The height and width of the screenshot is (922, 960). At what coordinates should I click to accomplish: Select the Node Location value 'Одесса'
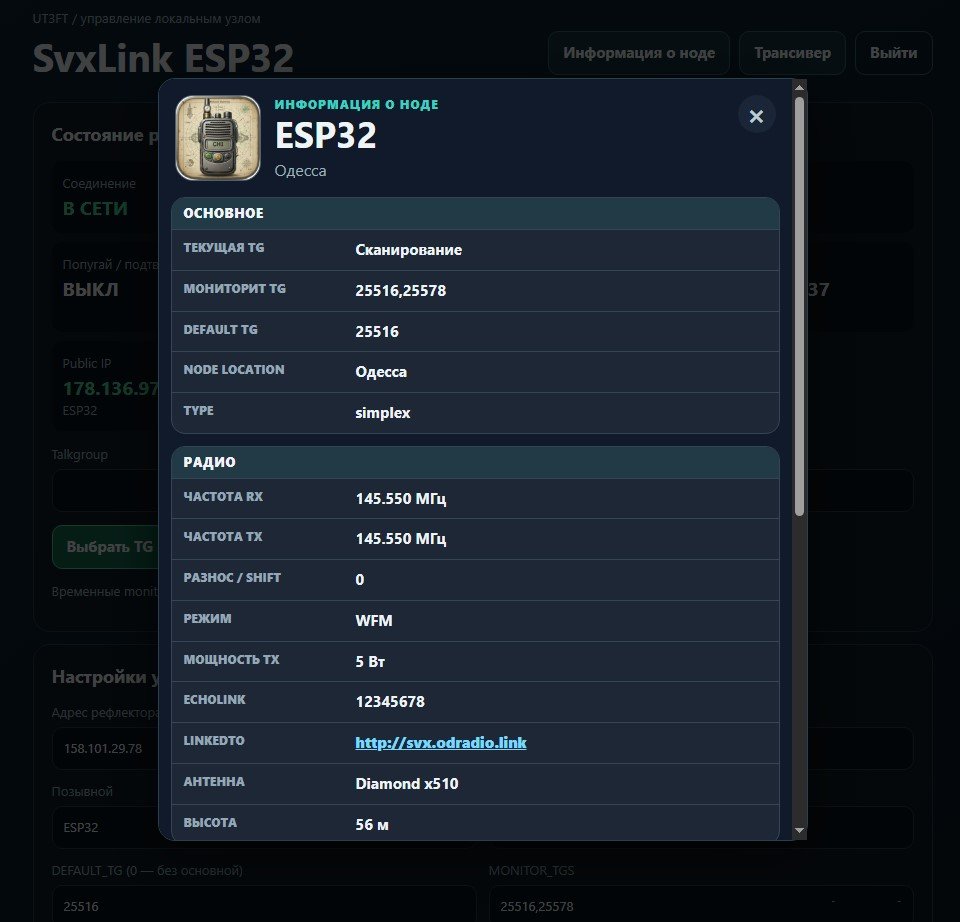381,372
